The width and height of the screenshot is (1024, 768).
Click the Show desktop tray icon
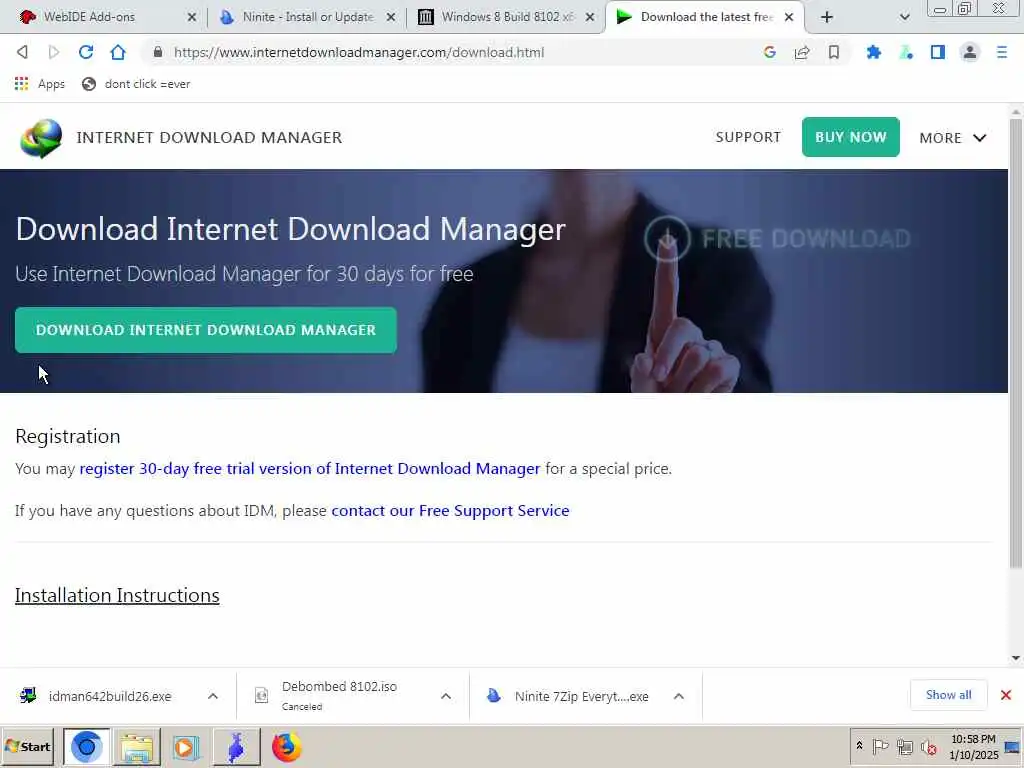click(1014, 746)
